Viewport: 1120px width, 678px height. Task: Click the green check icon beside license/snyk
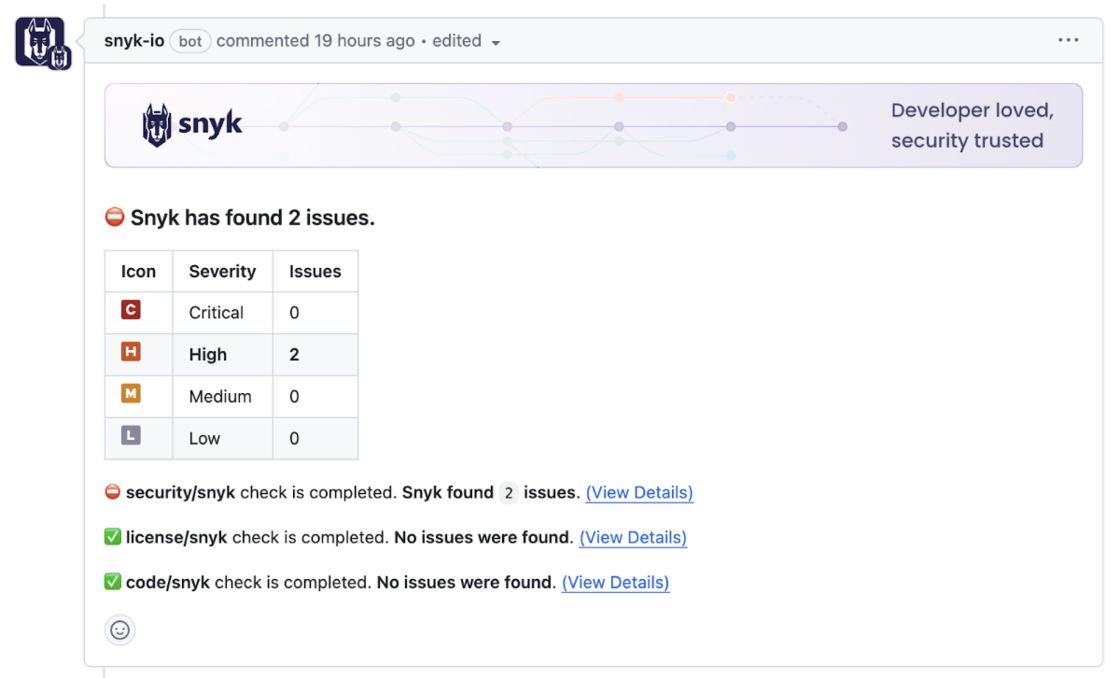112,537
